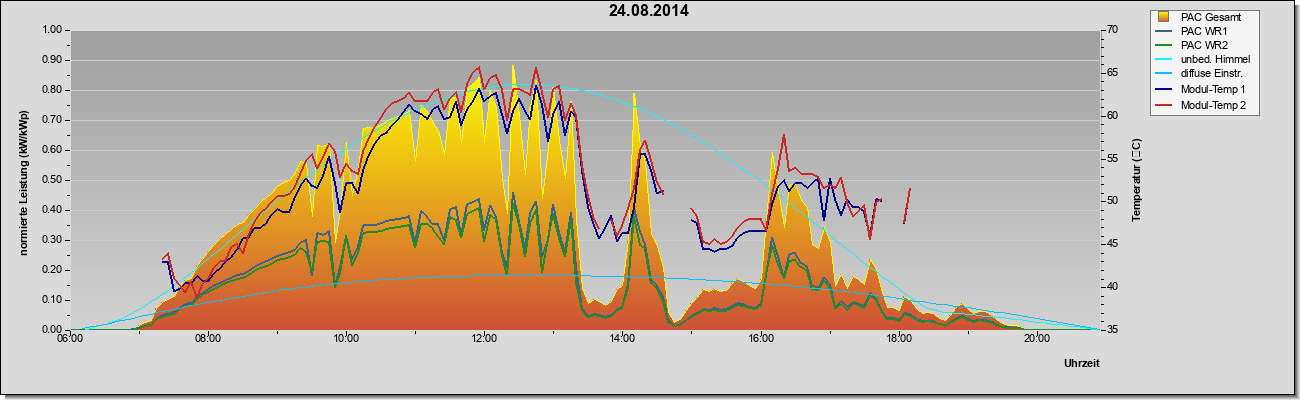Click the 70 value on temperature axis
This screenshot has width=1300, height=400.
[x=1111, y=30]
